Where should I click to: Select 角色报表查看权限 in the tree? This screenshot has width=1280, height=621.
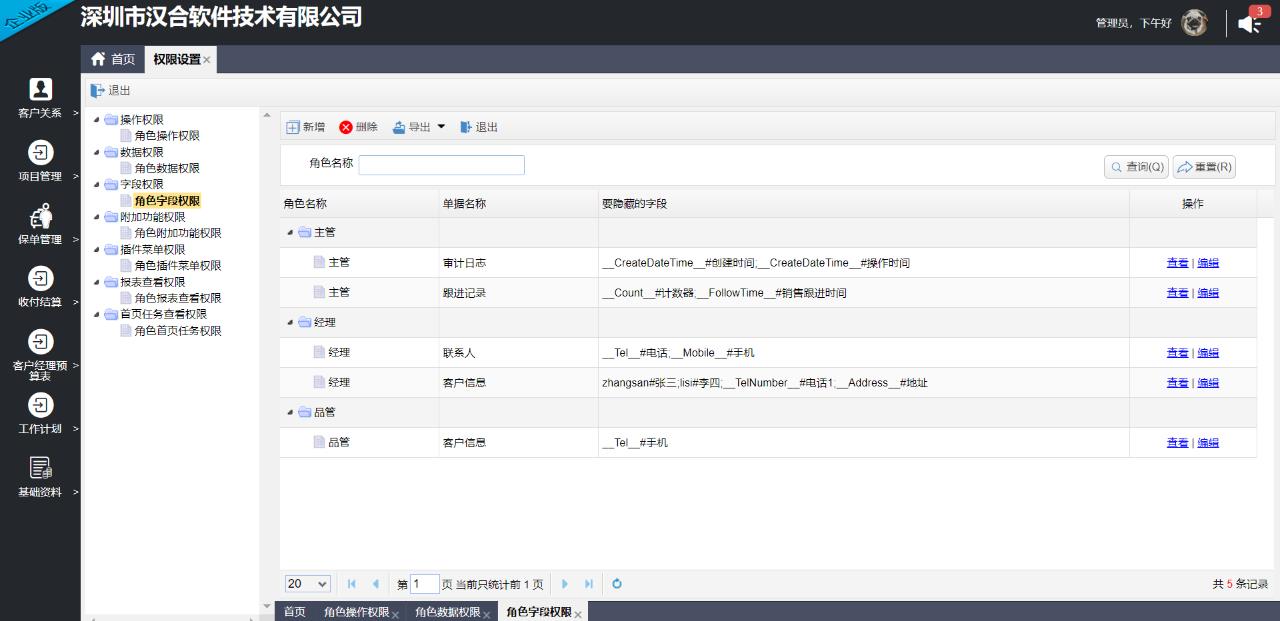(x=178, y=298)
